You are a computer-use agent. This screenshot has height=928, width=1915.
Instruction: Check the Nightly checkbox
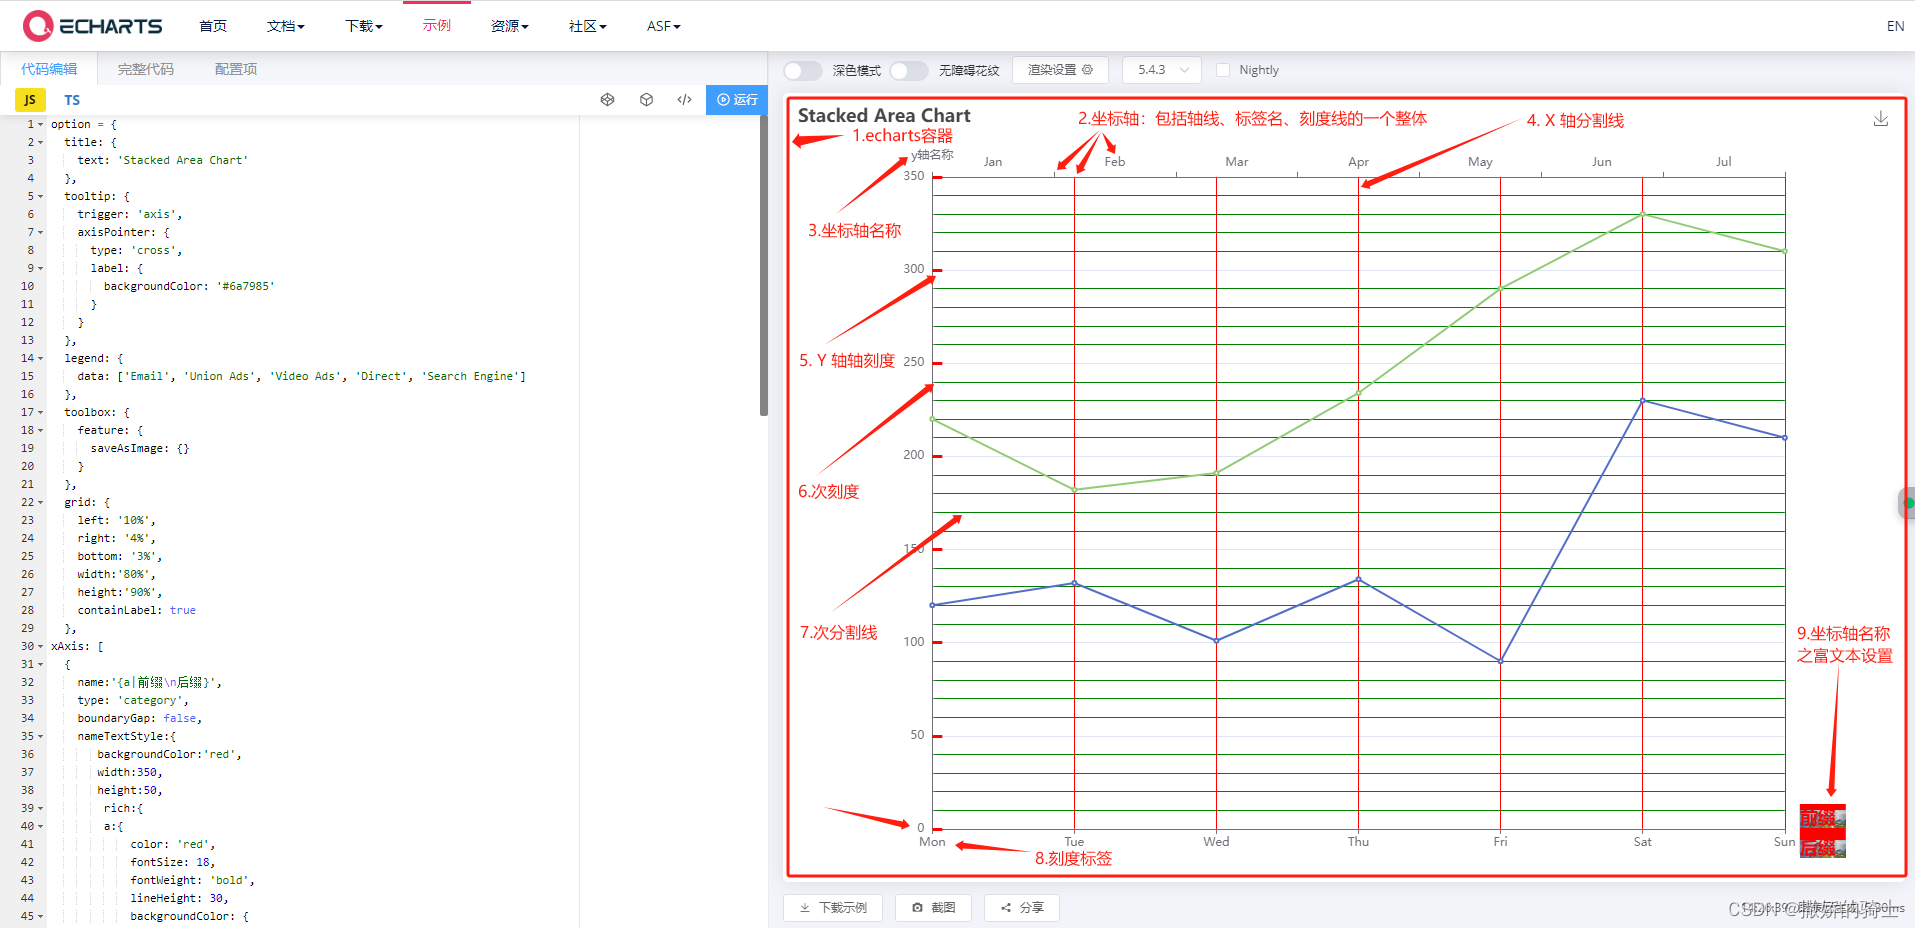pos(1222,69)
